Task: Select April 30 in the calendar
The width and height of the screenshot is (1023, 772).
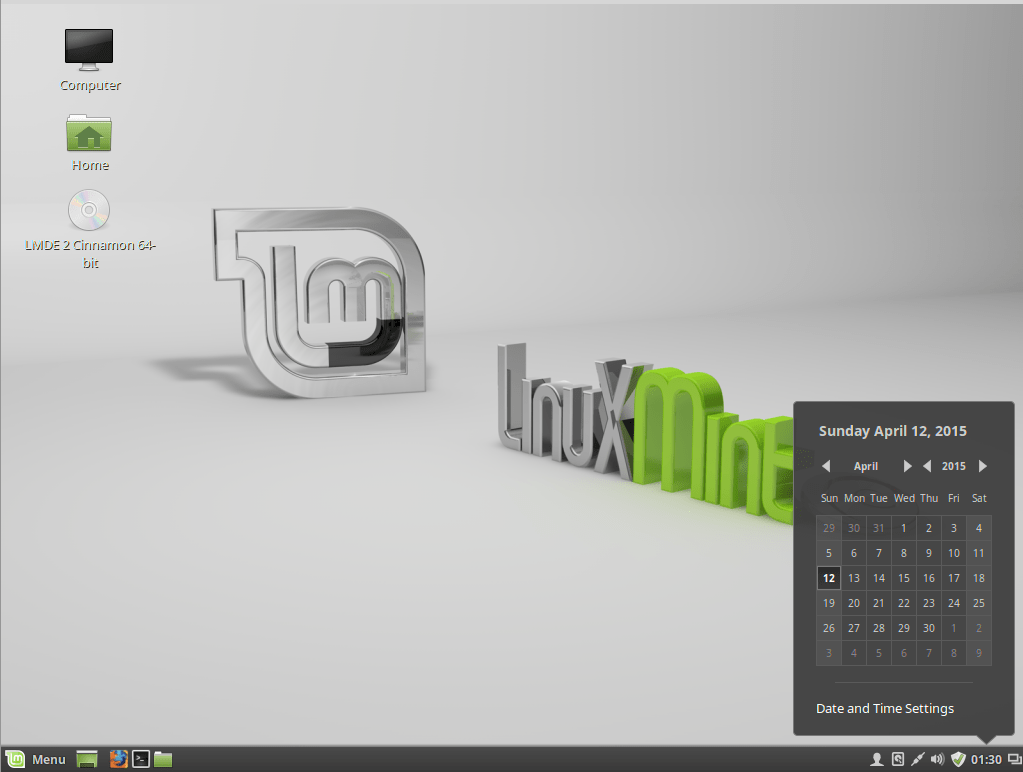Action: (x=929, y=628)
